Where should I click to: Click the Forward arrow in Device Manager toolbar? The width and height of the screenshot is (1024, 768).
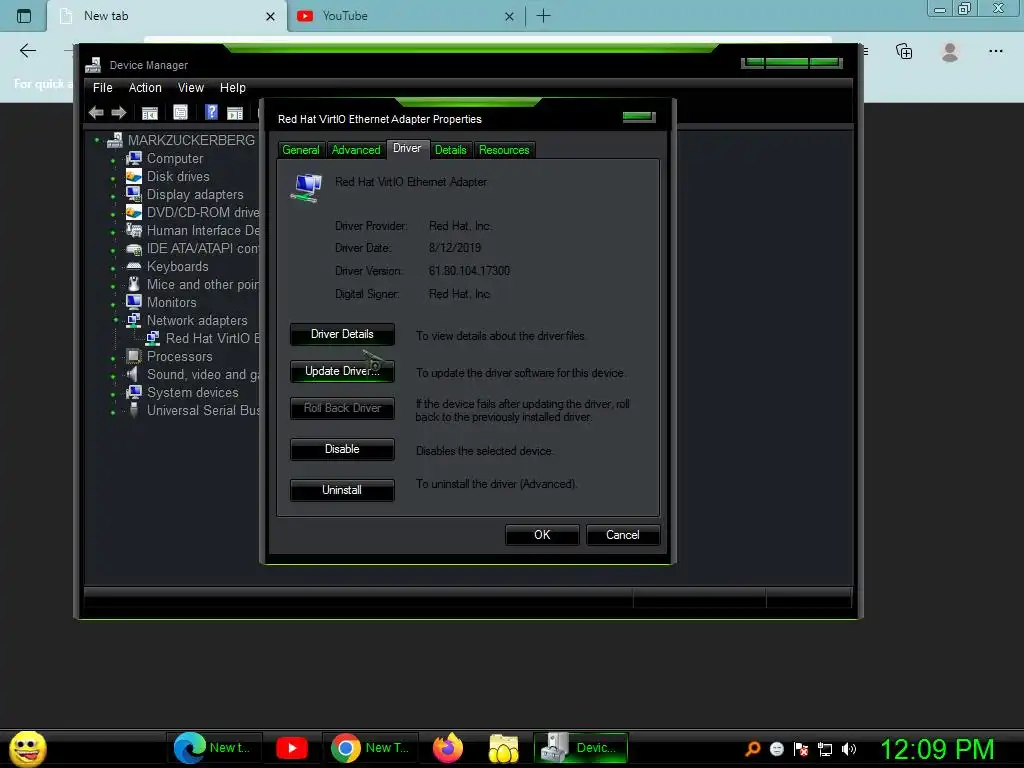pyautogui.click(x=119, y=112)
